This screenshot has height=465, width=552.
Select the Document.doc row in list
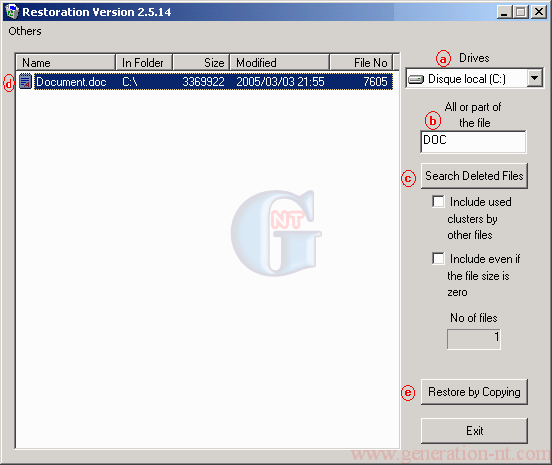pos(206,81)
